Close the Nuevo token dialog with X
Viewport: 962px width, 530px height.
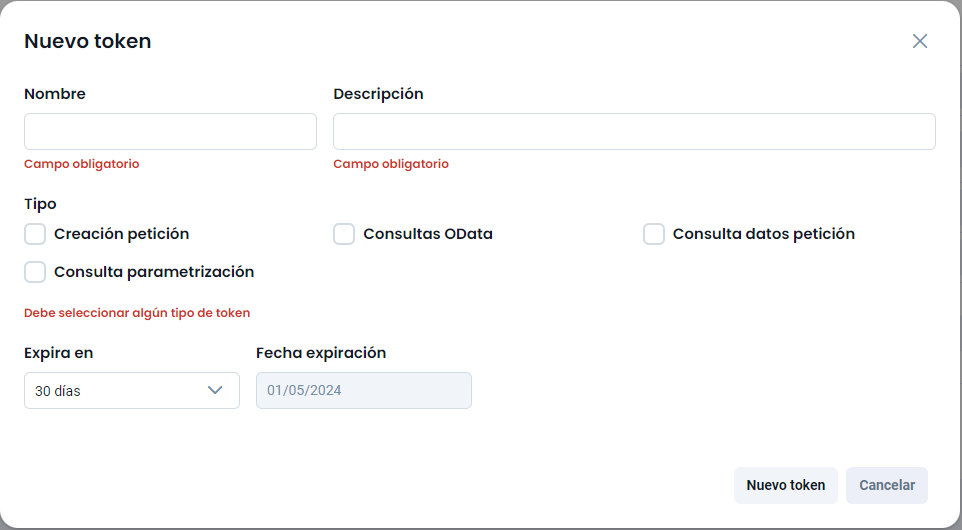(x=920, y=41)
